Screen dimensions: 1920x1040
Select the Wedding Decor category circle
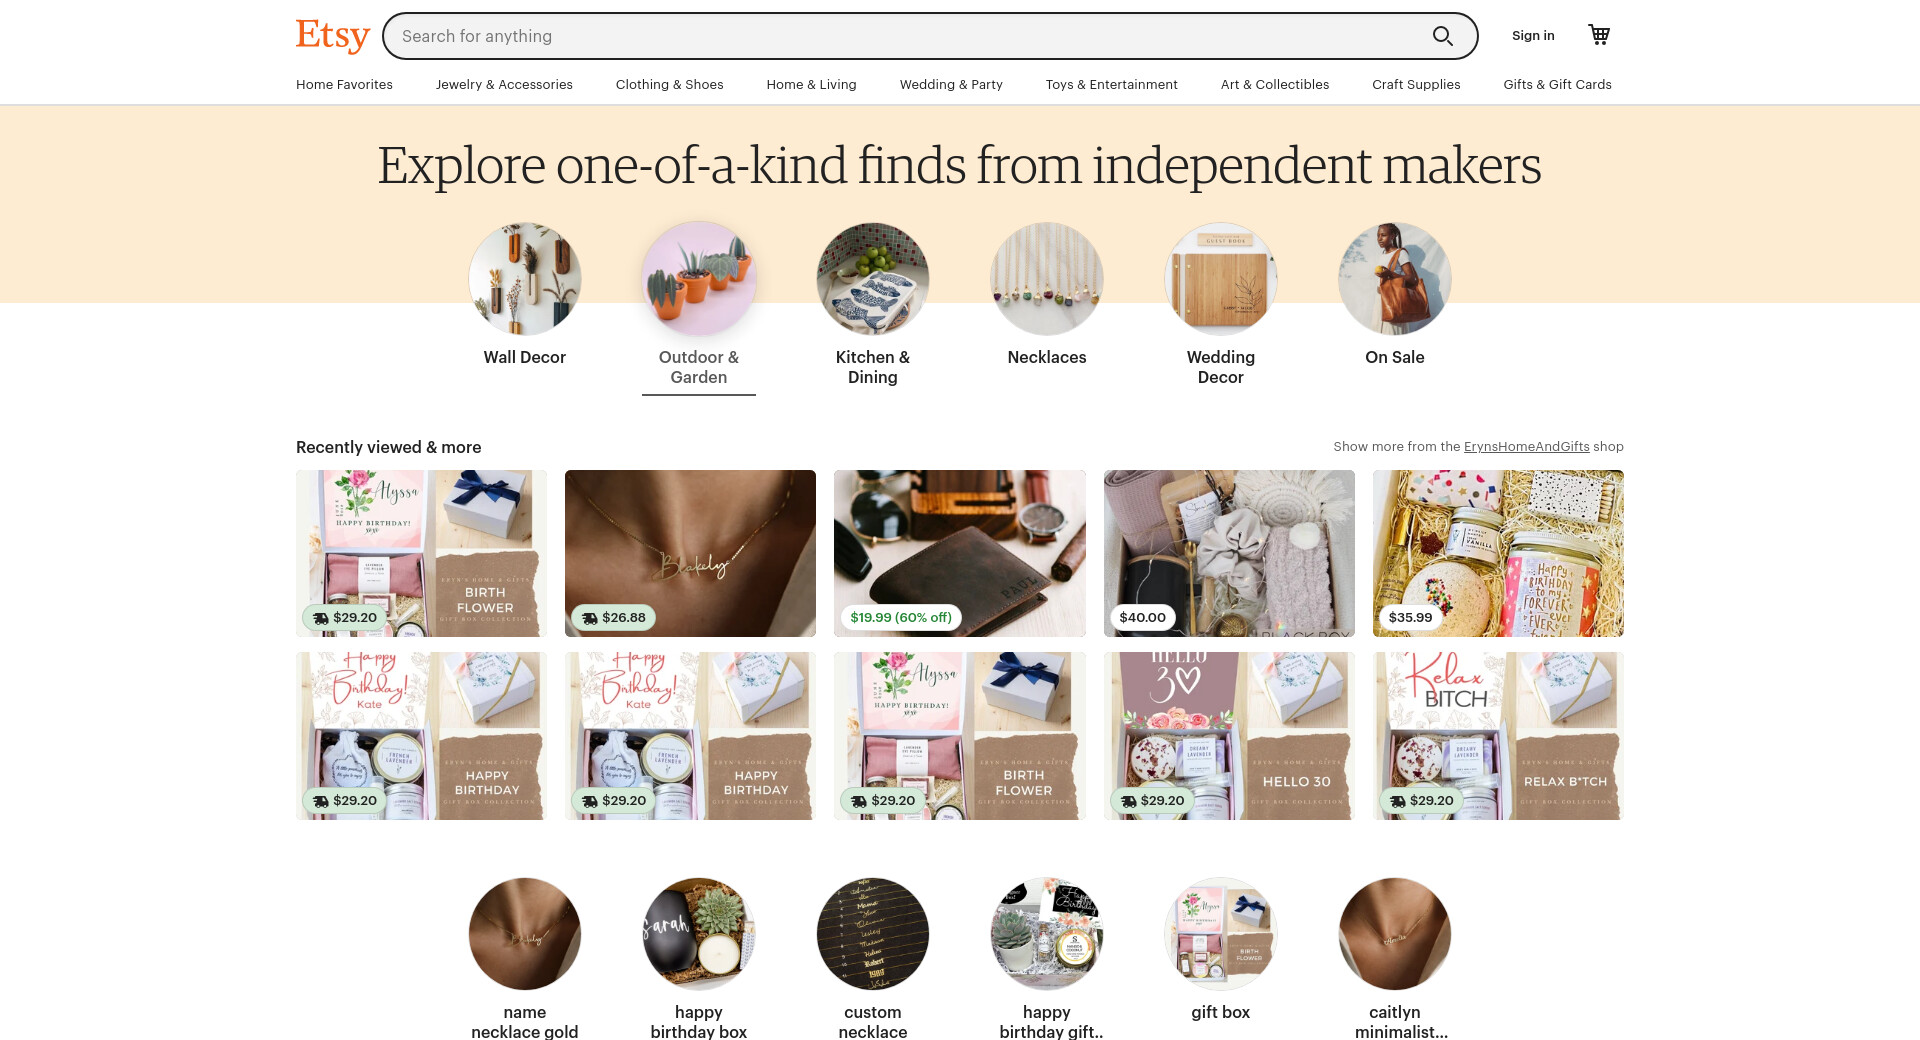point(1221,279)
